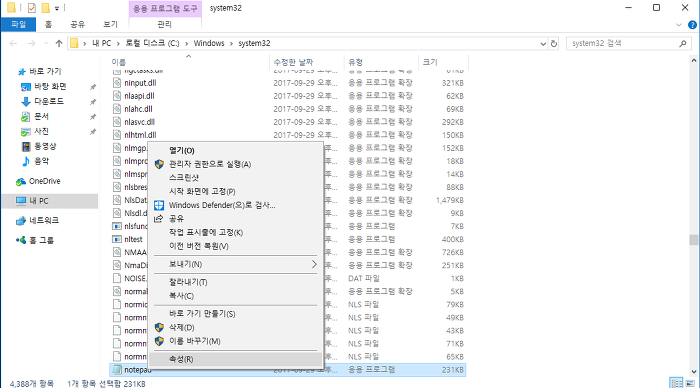The width and height of the screenshot is (700, 388).
Task: Open the 파일 ribbon tab
Action: pyautogui.click(x=18, y=24)
